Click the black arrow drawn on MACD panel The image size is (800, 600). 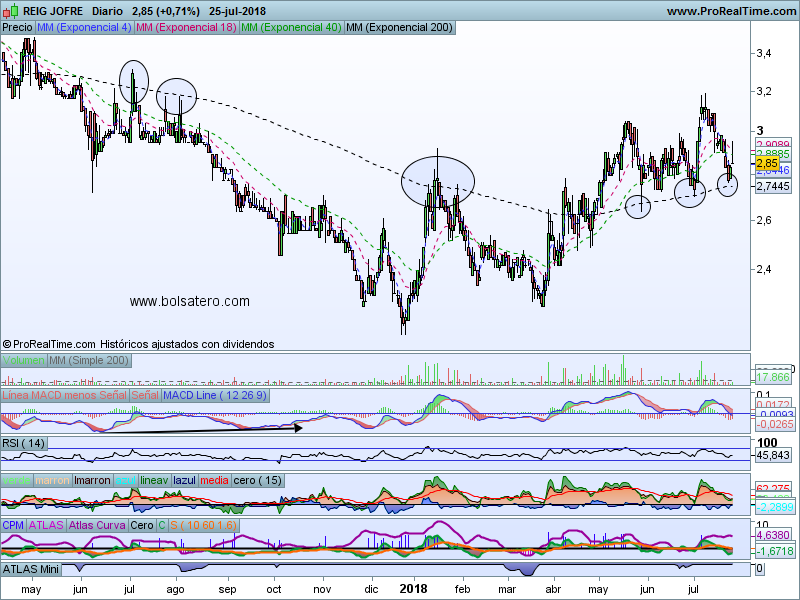200,428
